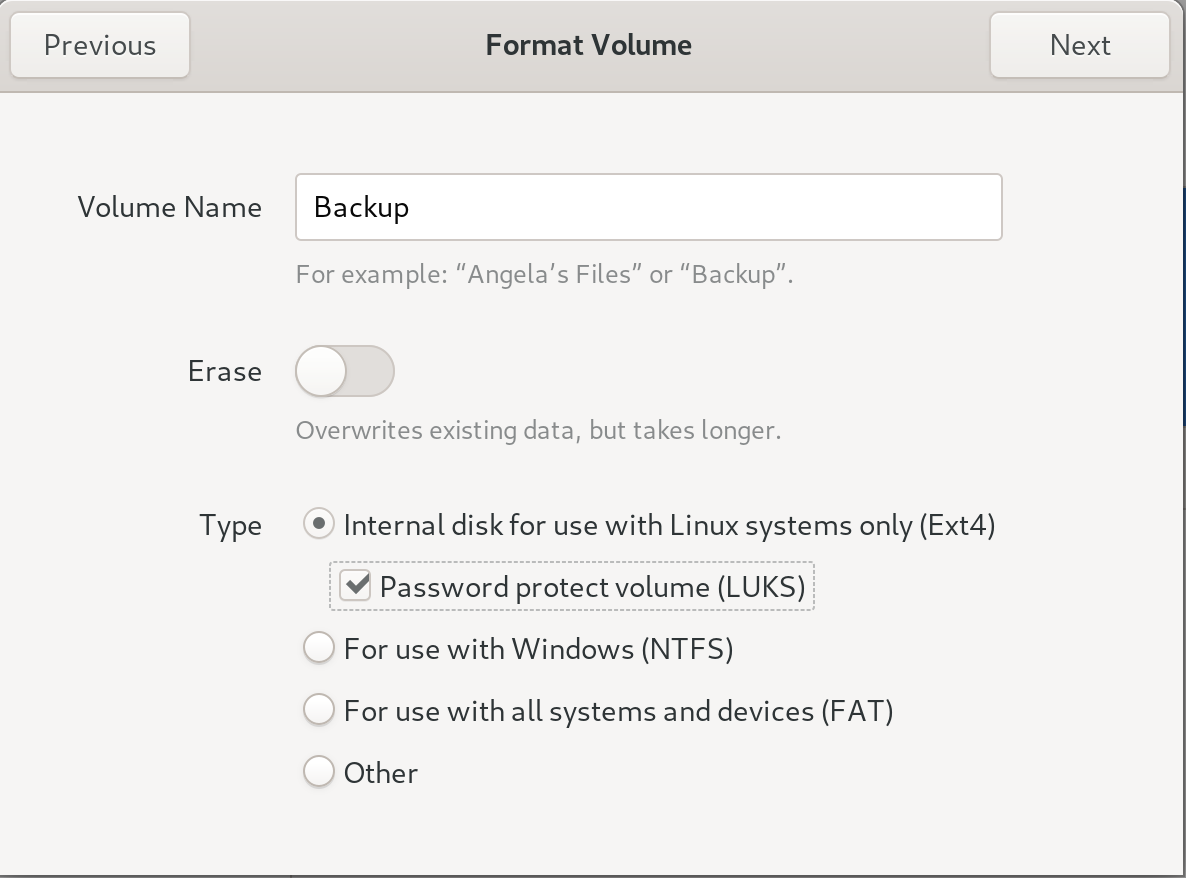Click the Previous button

pyautogui.click(x=99, y=44)
